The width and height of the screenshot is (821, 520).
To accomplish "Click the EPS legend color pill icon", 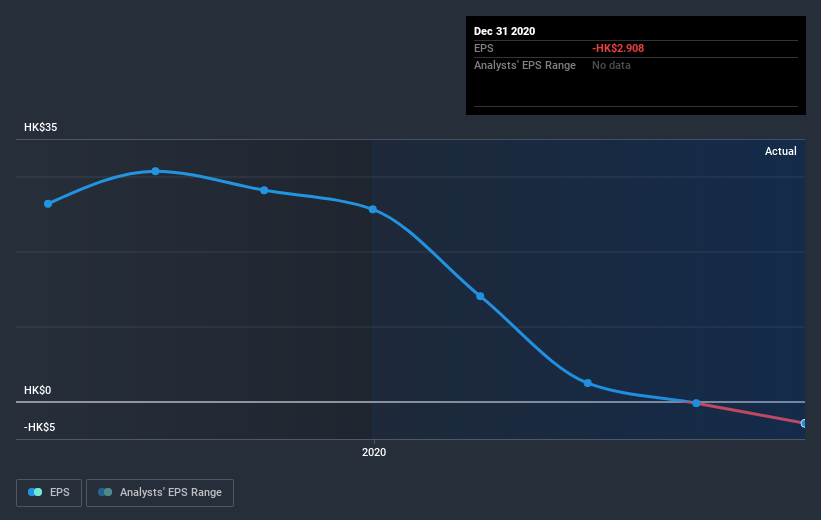I will pyautogui.click(x=35, y=492).
